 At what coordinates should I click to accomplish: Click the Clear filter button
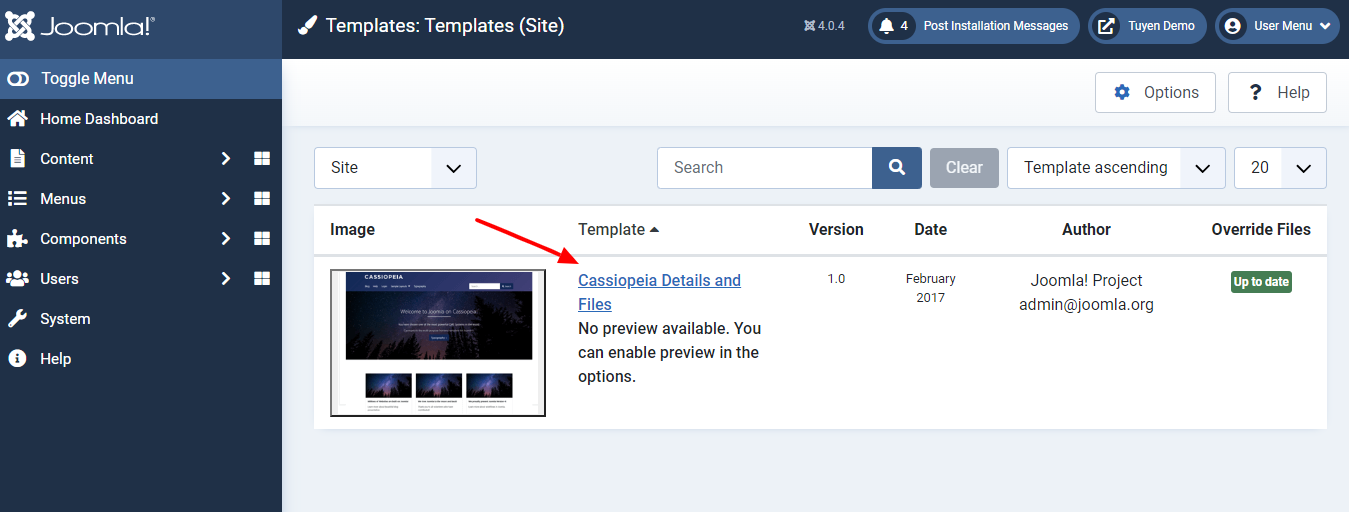[964, 168]
